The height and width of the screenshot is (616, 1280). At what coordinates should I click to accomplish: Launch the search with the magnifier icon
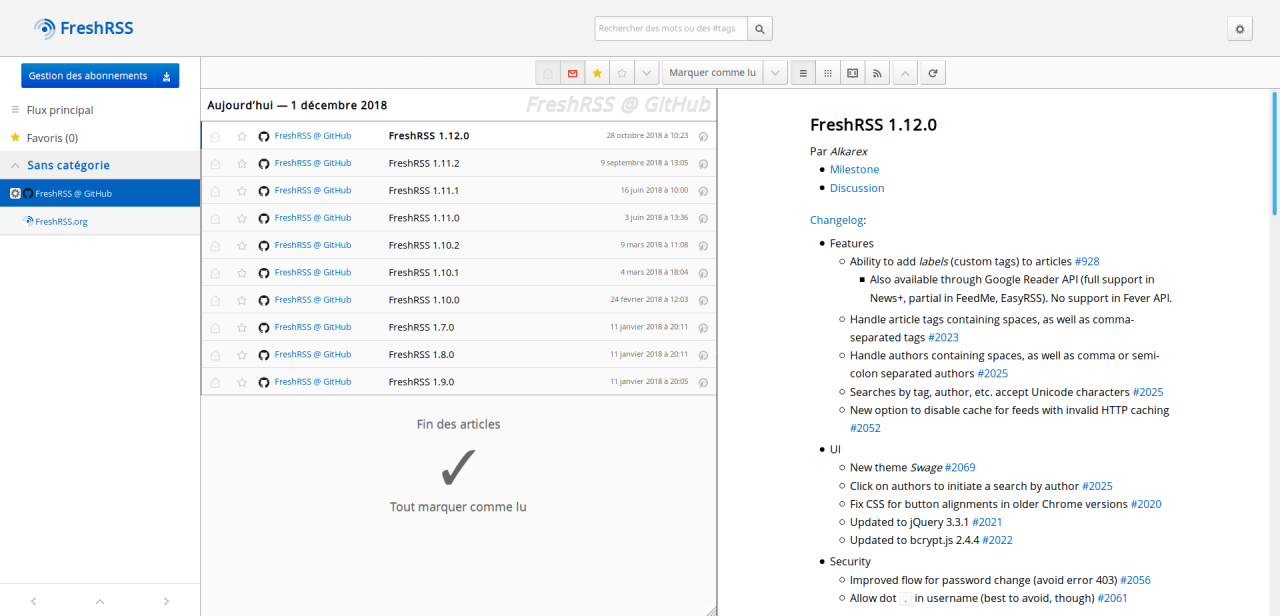(759, 28)
